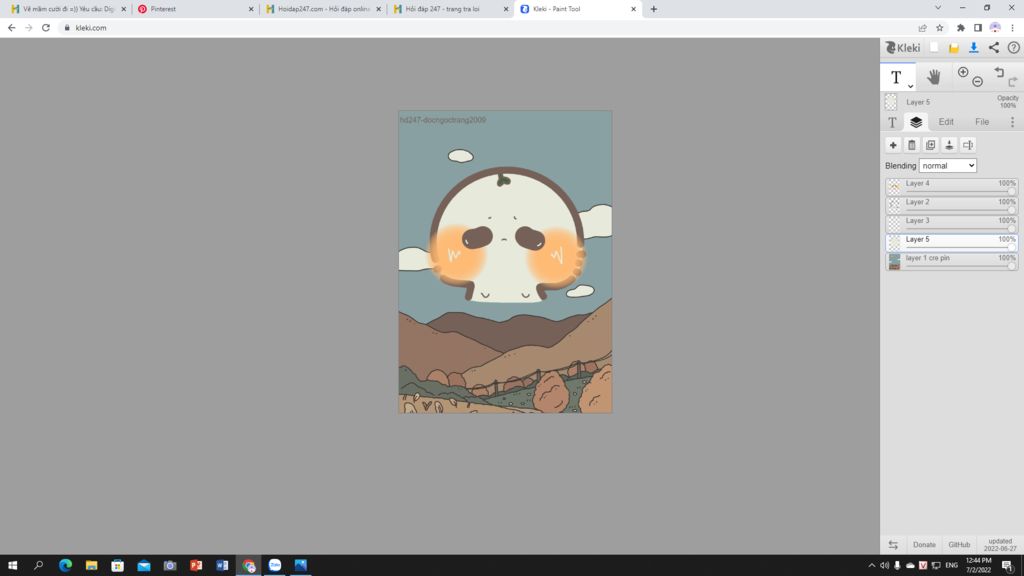1024x576 pixels.
Task: Select the Text tool in Kleki
Action: (x=895, y=77)
